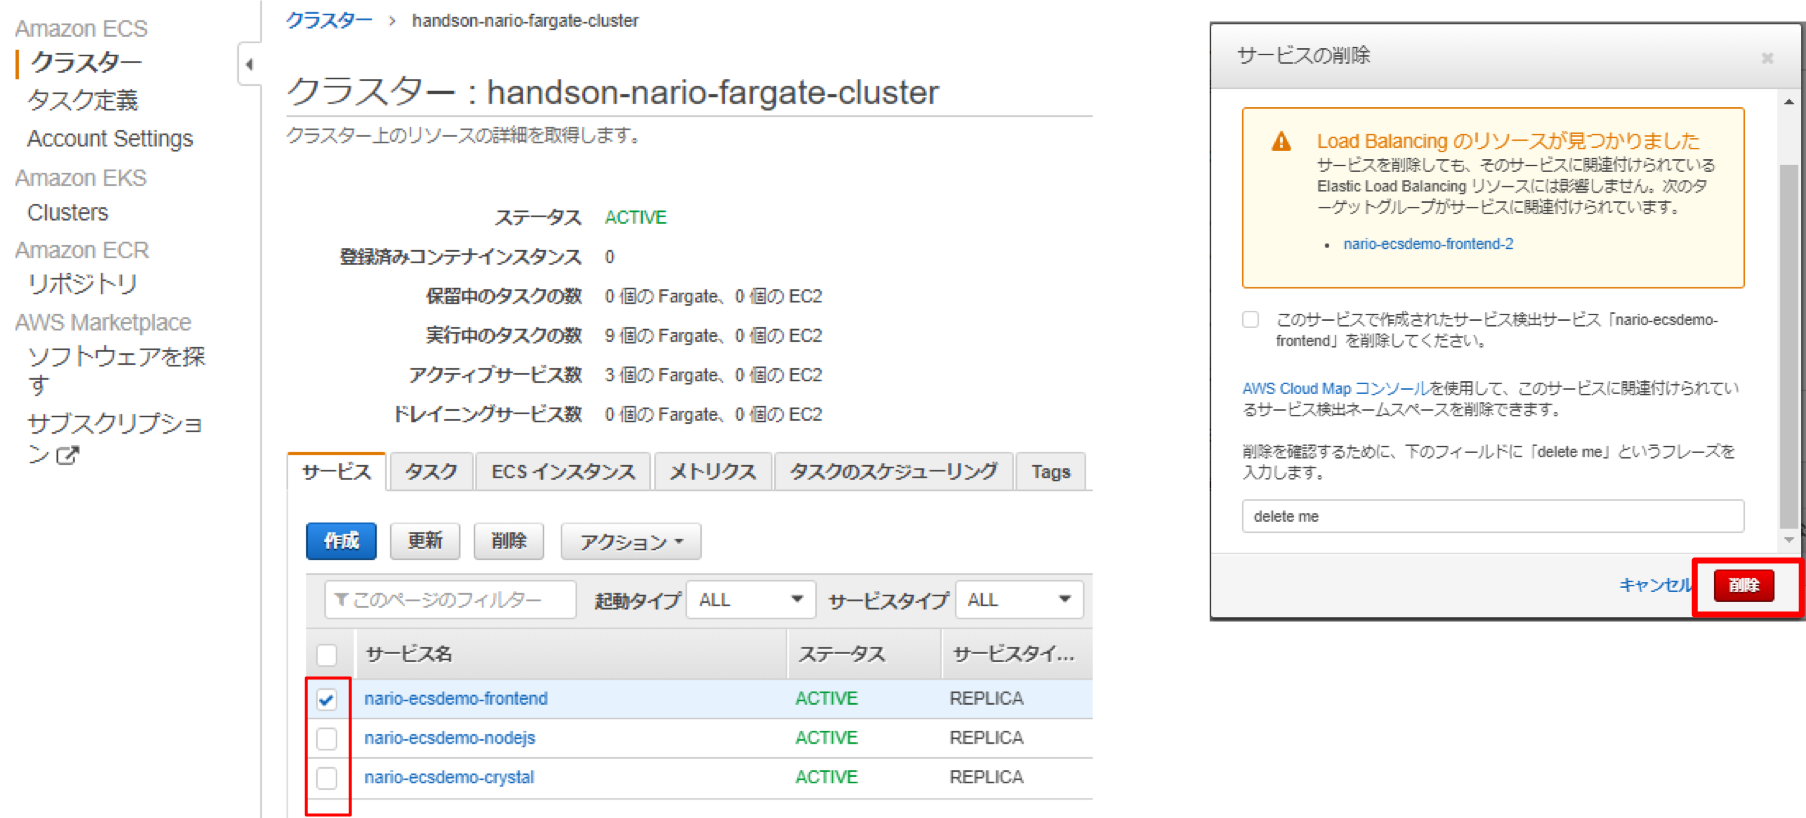
Task: Click the ACTIVE status of nario-ecsdemo-nodejs
Action: 826,738
